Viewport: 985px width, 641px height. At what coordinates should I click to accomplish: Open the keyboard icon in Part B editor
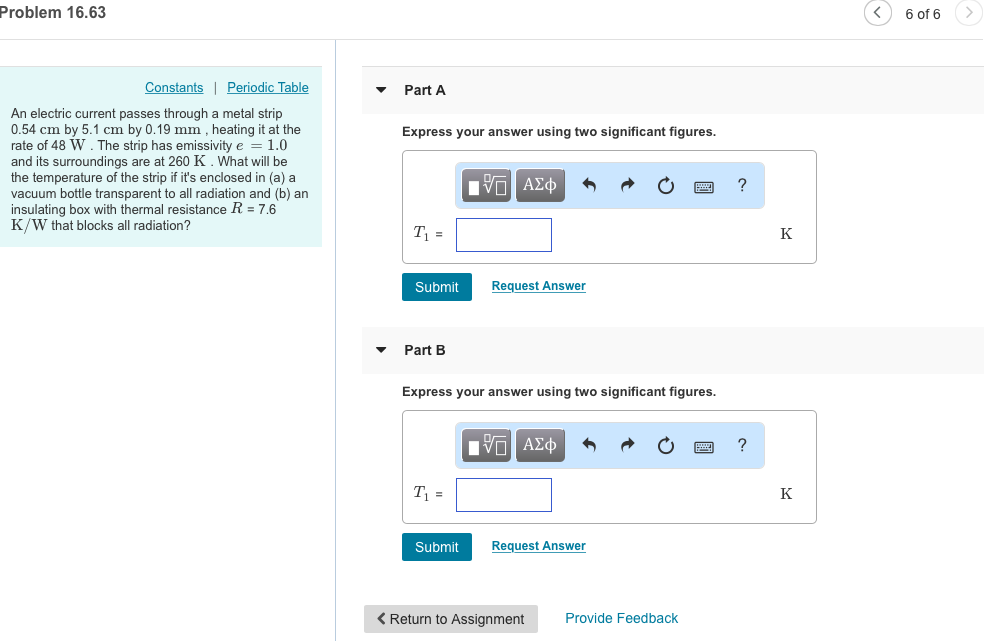pyautogui.click(x=703, y=445)
